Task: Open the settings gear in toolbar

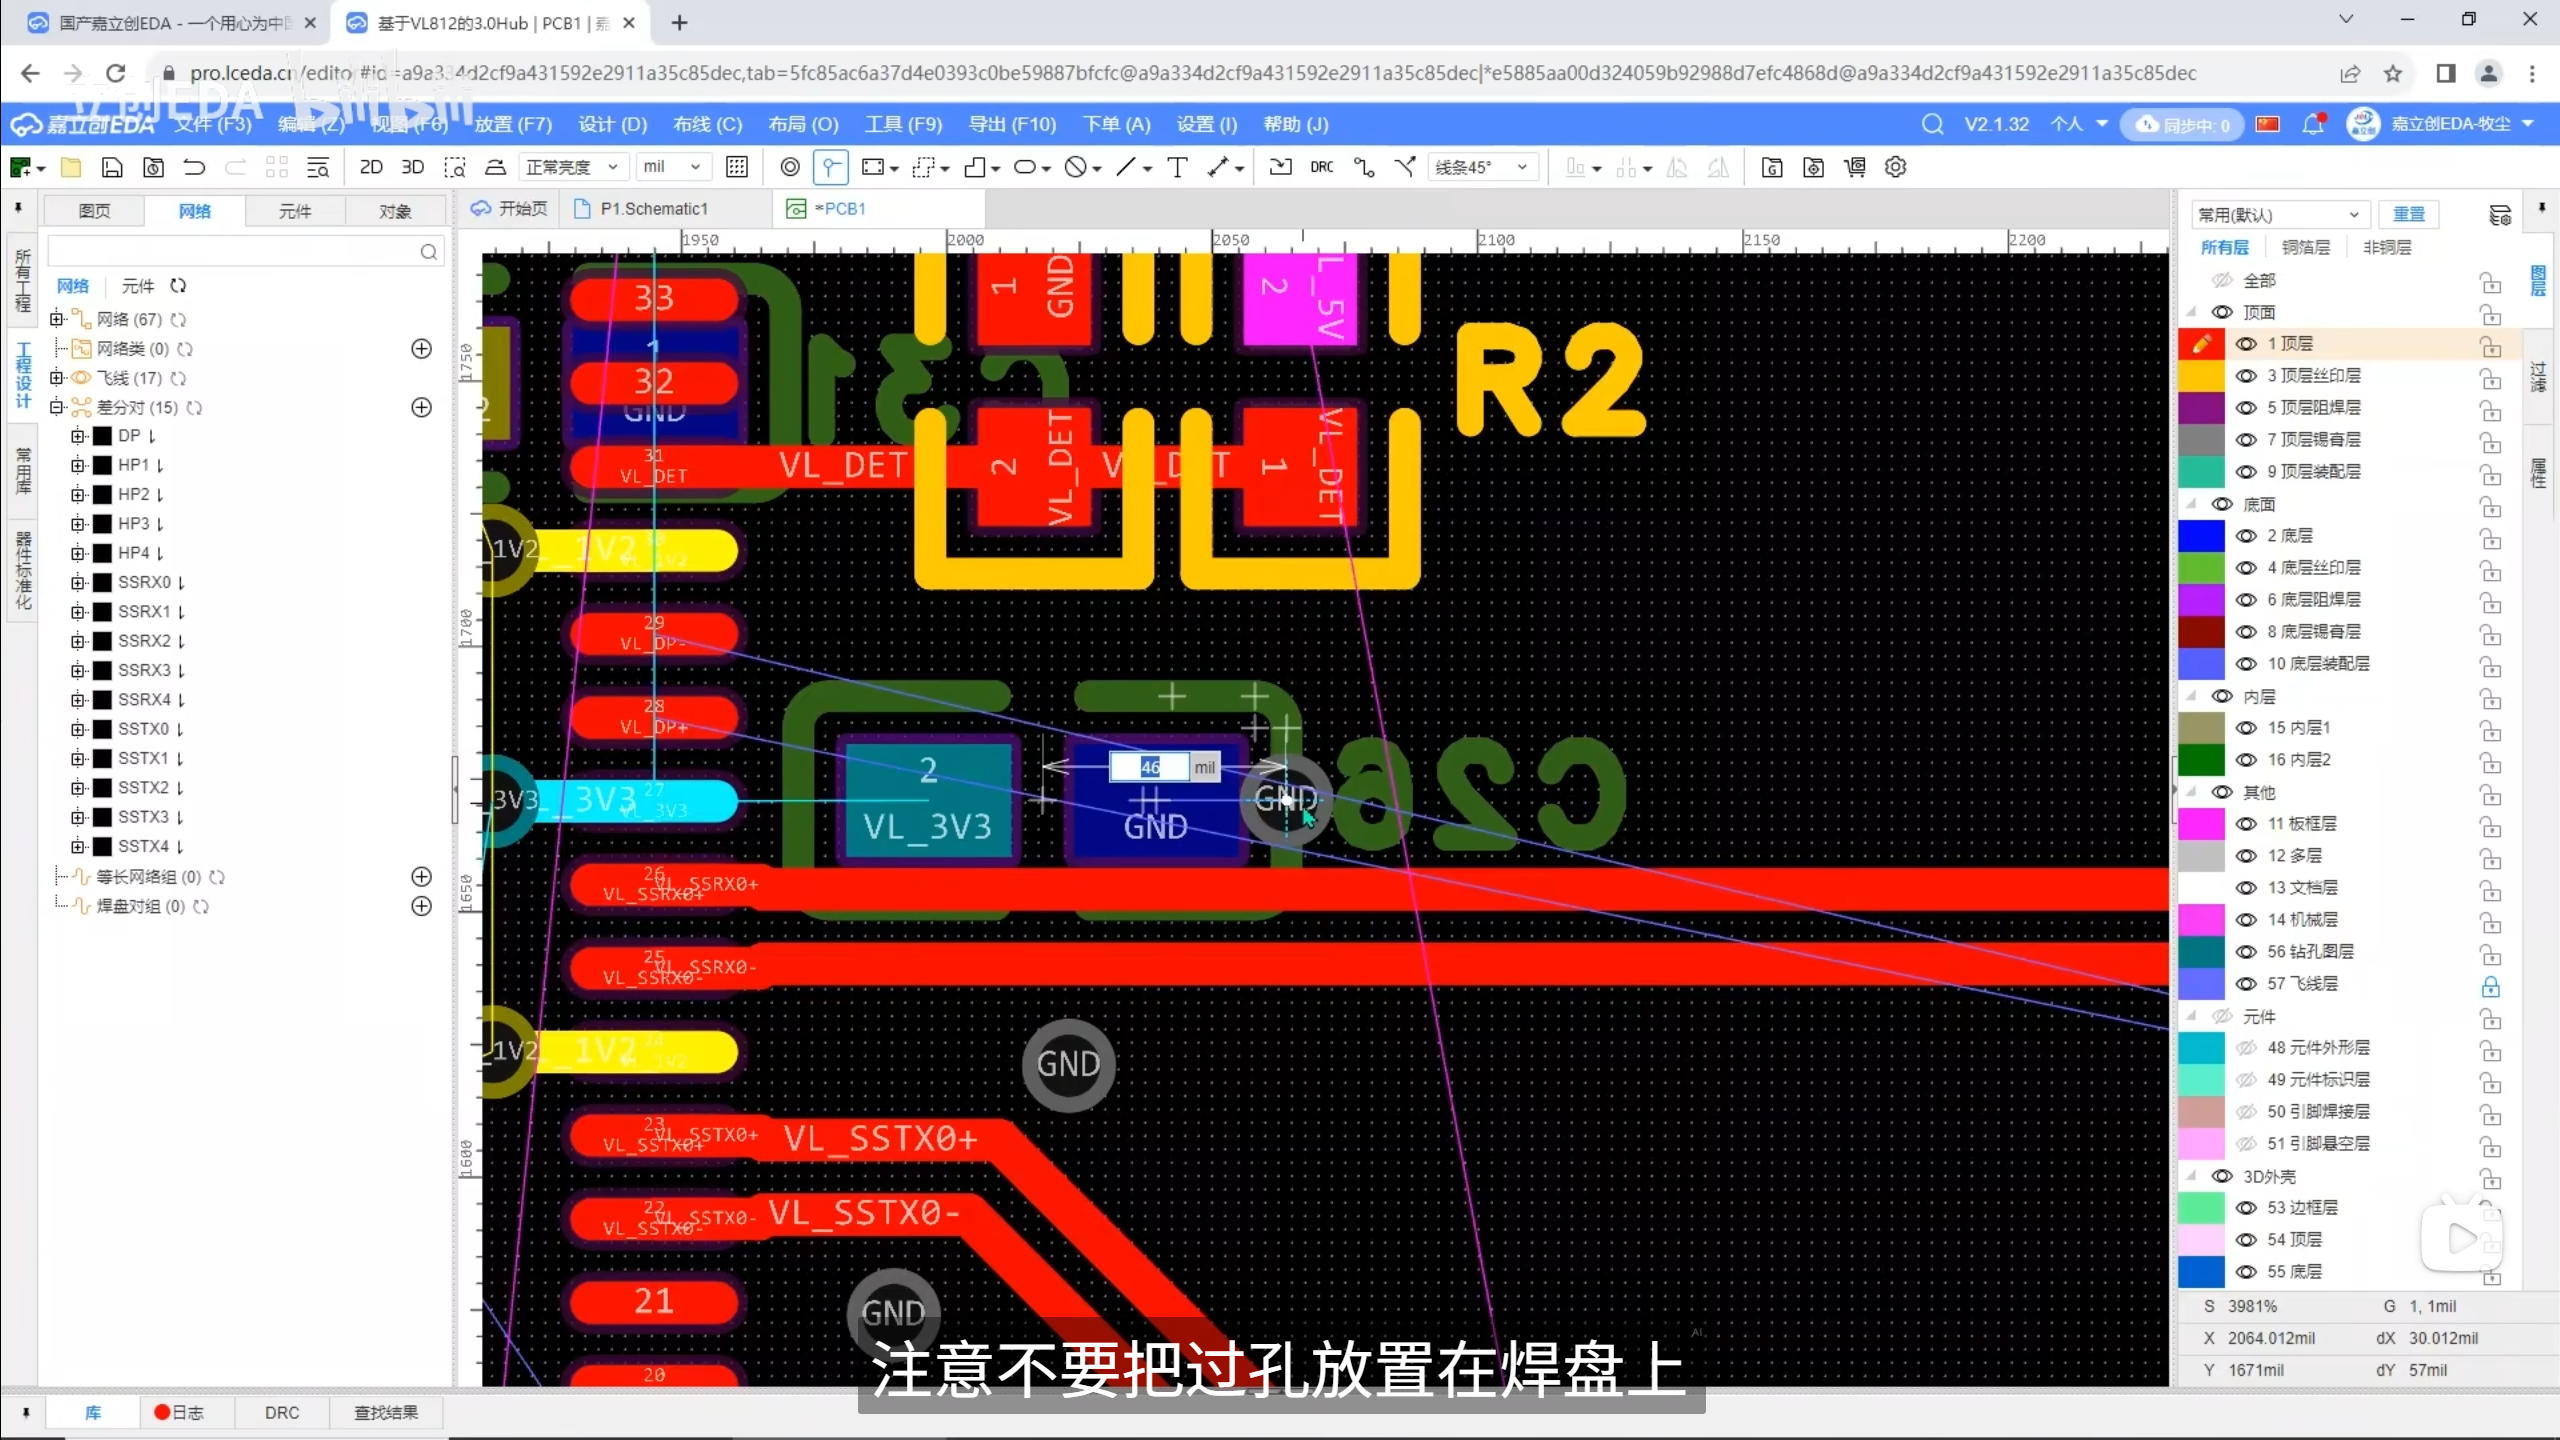Action: (x=1895, y=167)
